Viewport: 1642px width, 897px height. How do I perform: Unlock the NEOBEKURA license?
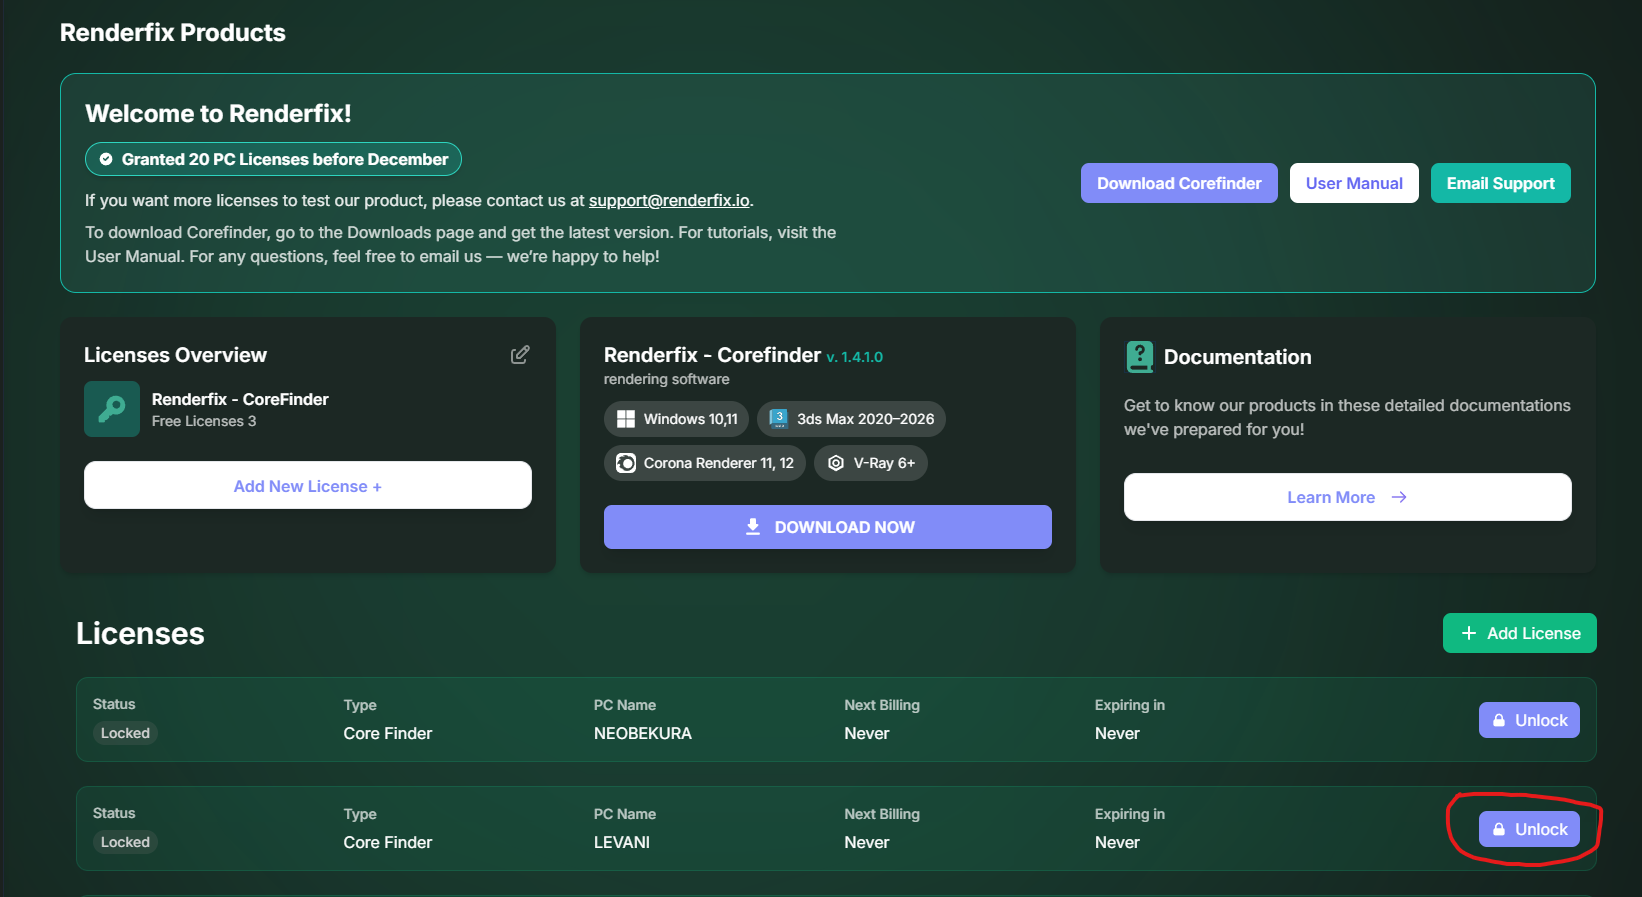(1529, 720)
